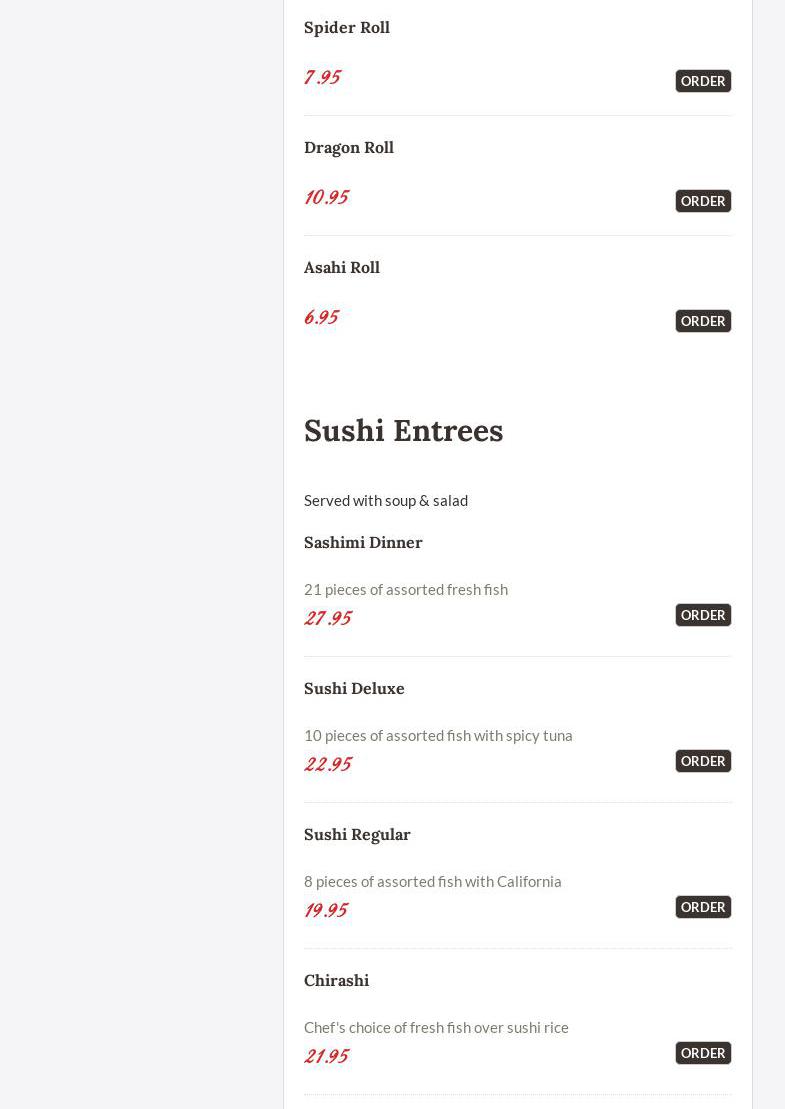Image resolution: width=785 pixels, height=1109 pixels.
Task: Click the Sashimi Dinner heading
Action: point(363,542)
